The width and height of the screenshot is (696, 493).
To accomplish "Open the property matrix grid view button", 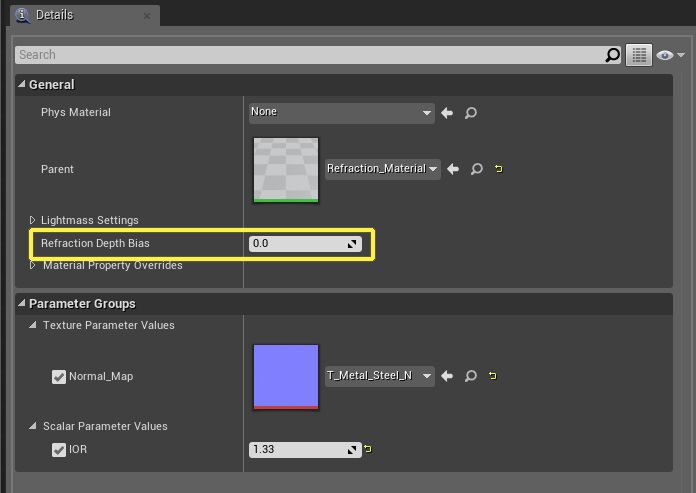I will pyautogui.click(x=639, y=55).
